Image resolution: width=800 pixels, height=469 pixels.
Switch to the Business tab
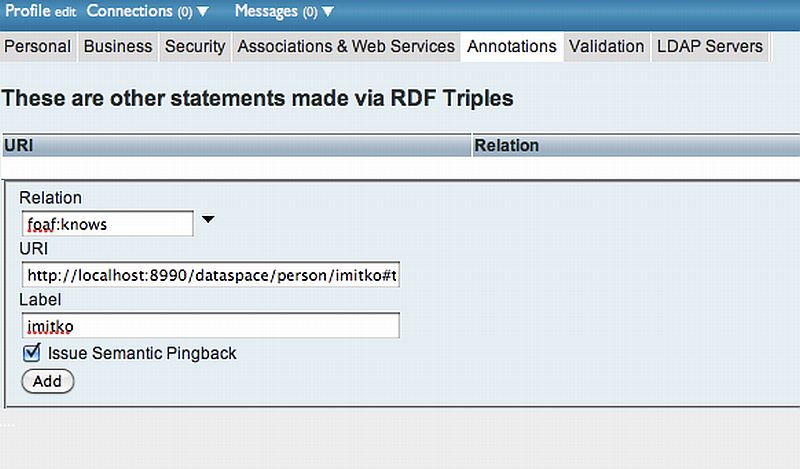[x=118, y=46]
